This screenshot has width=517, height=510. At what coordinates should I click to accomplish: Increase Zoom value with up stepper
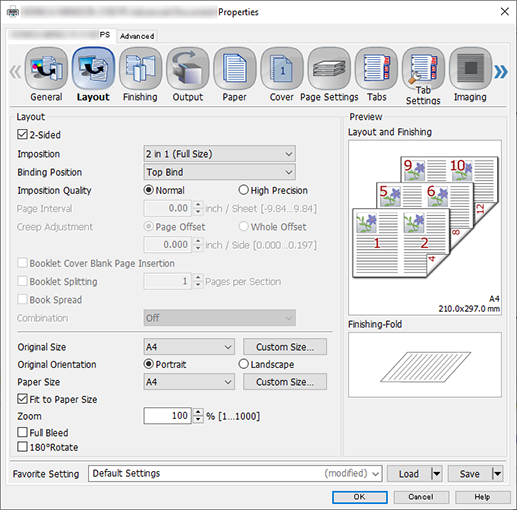[x=198, y=412]
